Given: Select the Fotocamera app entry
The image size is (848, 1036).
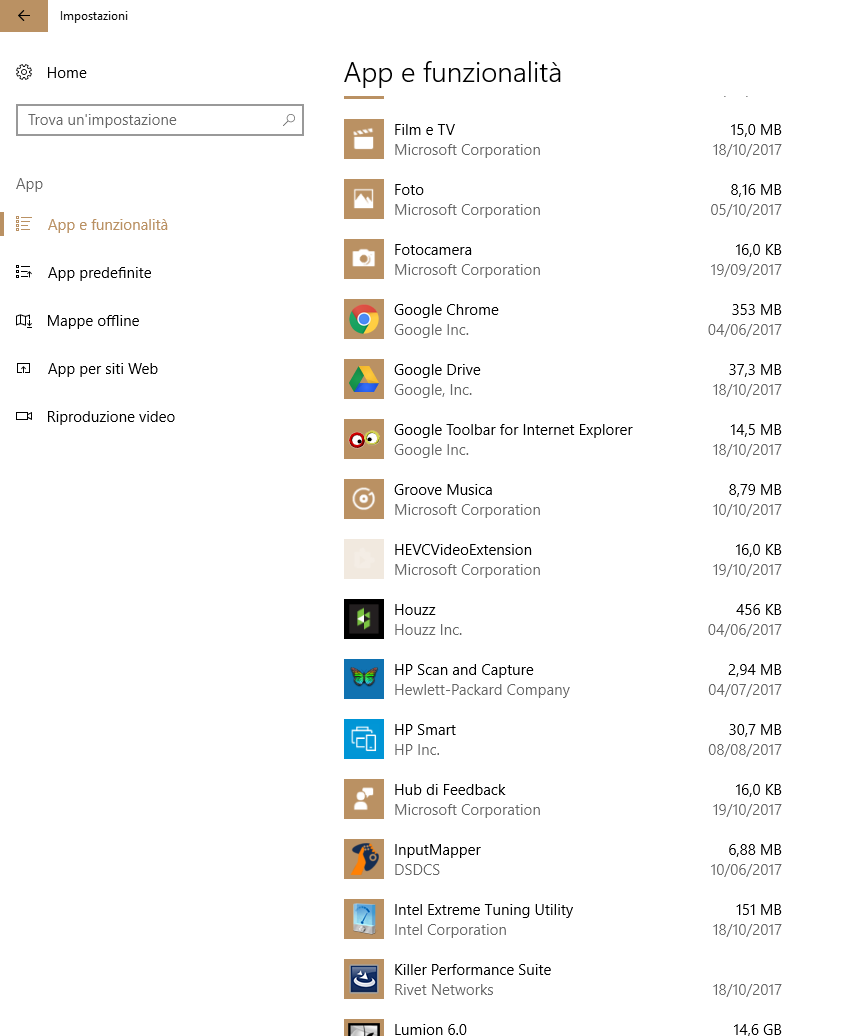Looking at the screenshot, I should (562, 259).
